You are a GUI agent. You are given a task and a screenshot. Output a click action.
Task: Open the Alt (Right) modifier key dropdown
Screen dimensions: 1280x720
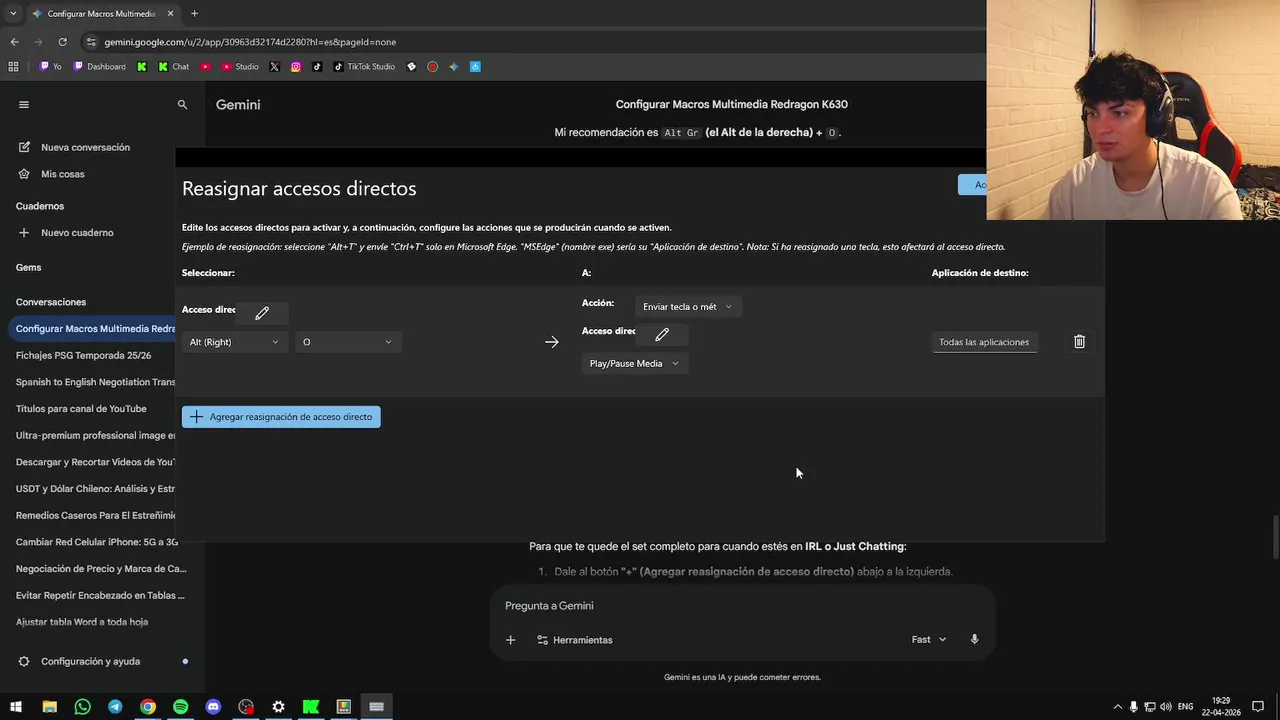(x=234, y=342)
